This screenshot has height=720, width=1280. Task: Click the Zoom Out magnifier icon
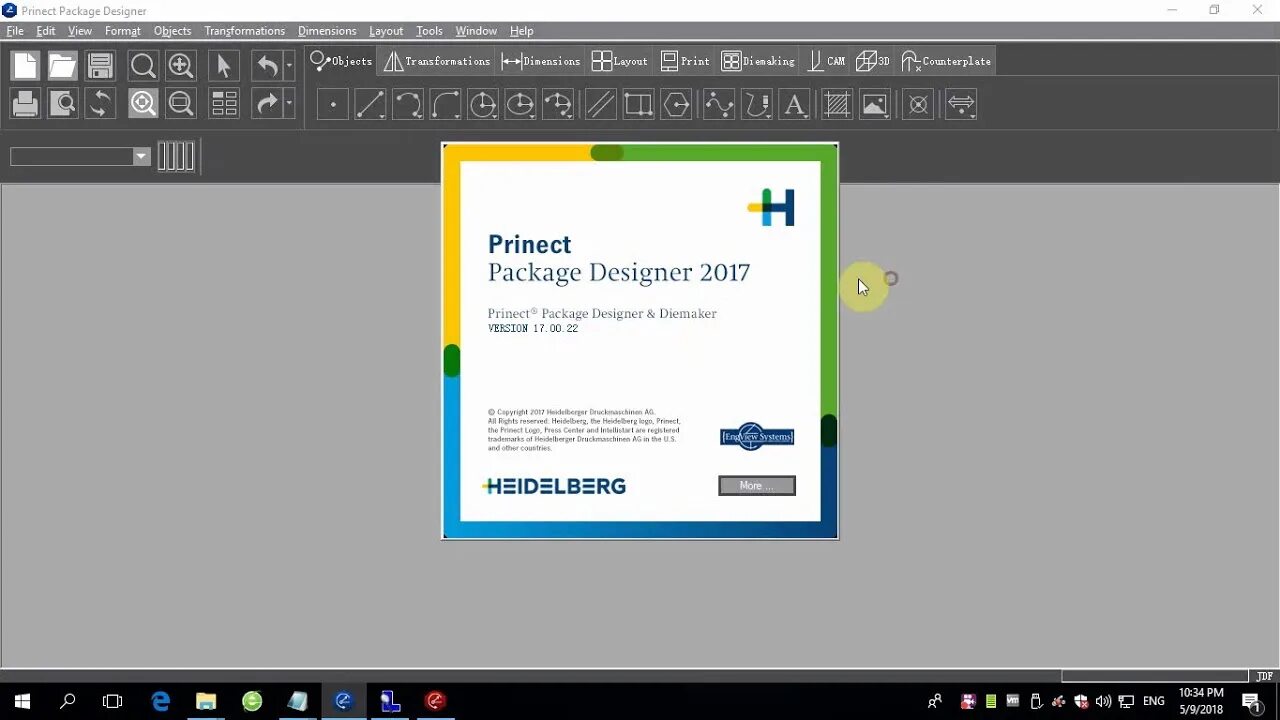coord(181,104)
